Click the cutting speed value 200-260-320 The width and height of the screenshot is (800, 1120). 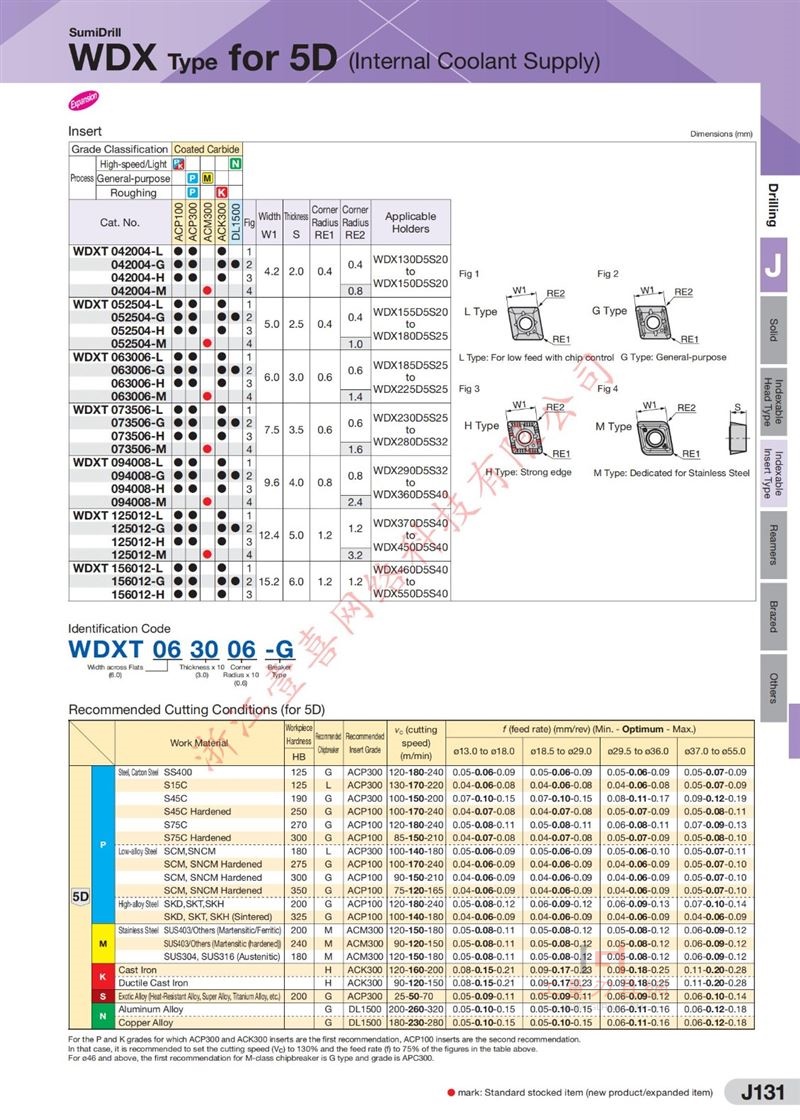tap(416, 1009)
